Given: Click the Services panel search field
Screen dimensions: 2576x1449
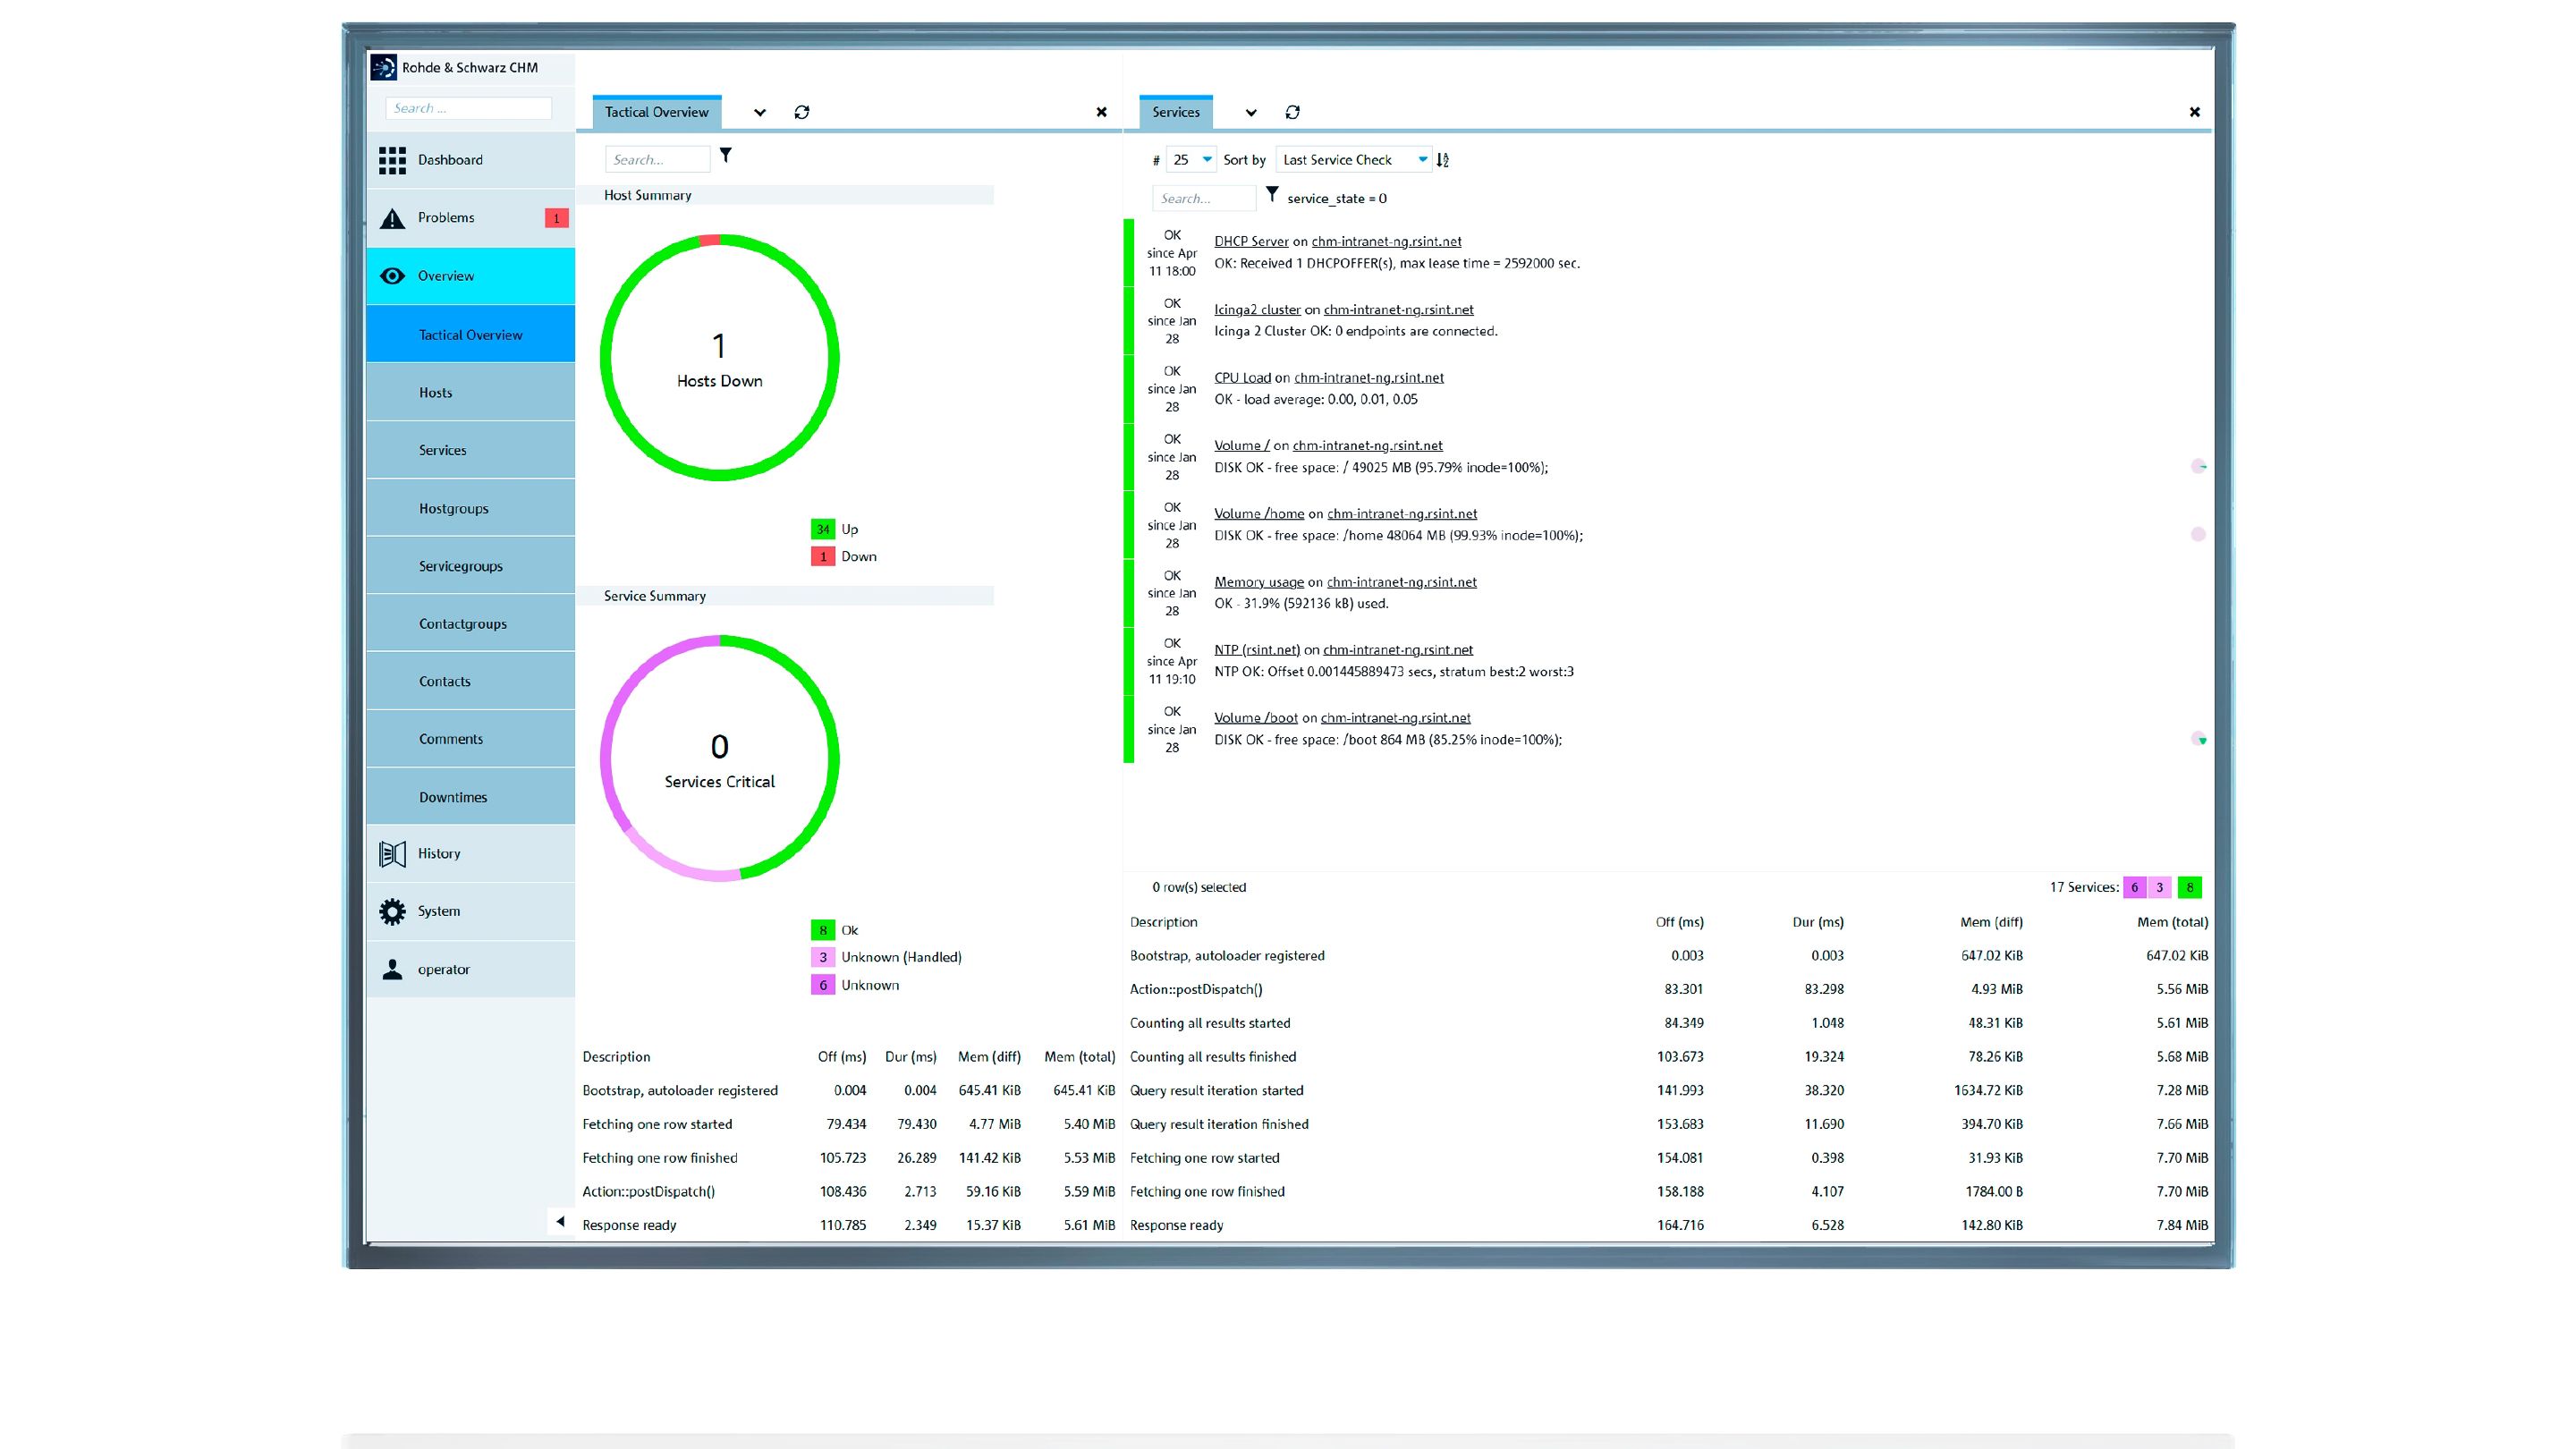Looking at the screenshot, I should click(1204, 198).
